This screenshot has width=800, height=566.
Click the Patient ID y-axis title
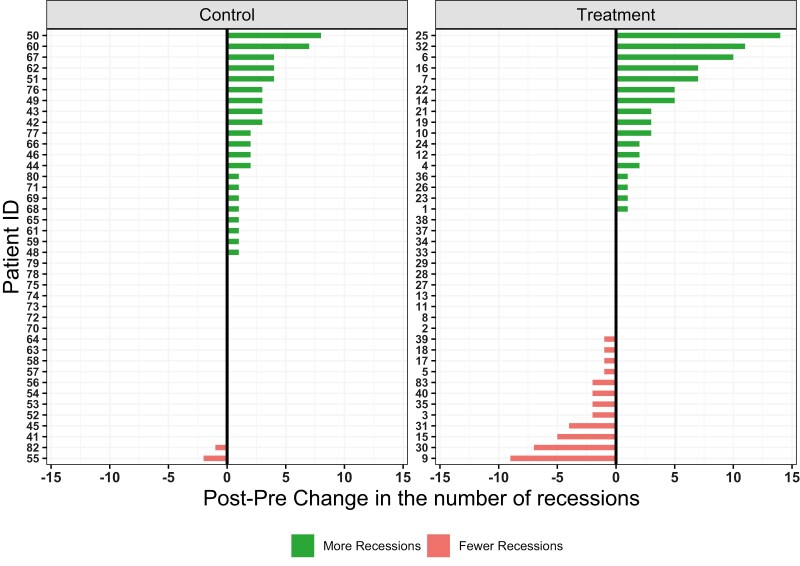(x=14, y=247)
